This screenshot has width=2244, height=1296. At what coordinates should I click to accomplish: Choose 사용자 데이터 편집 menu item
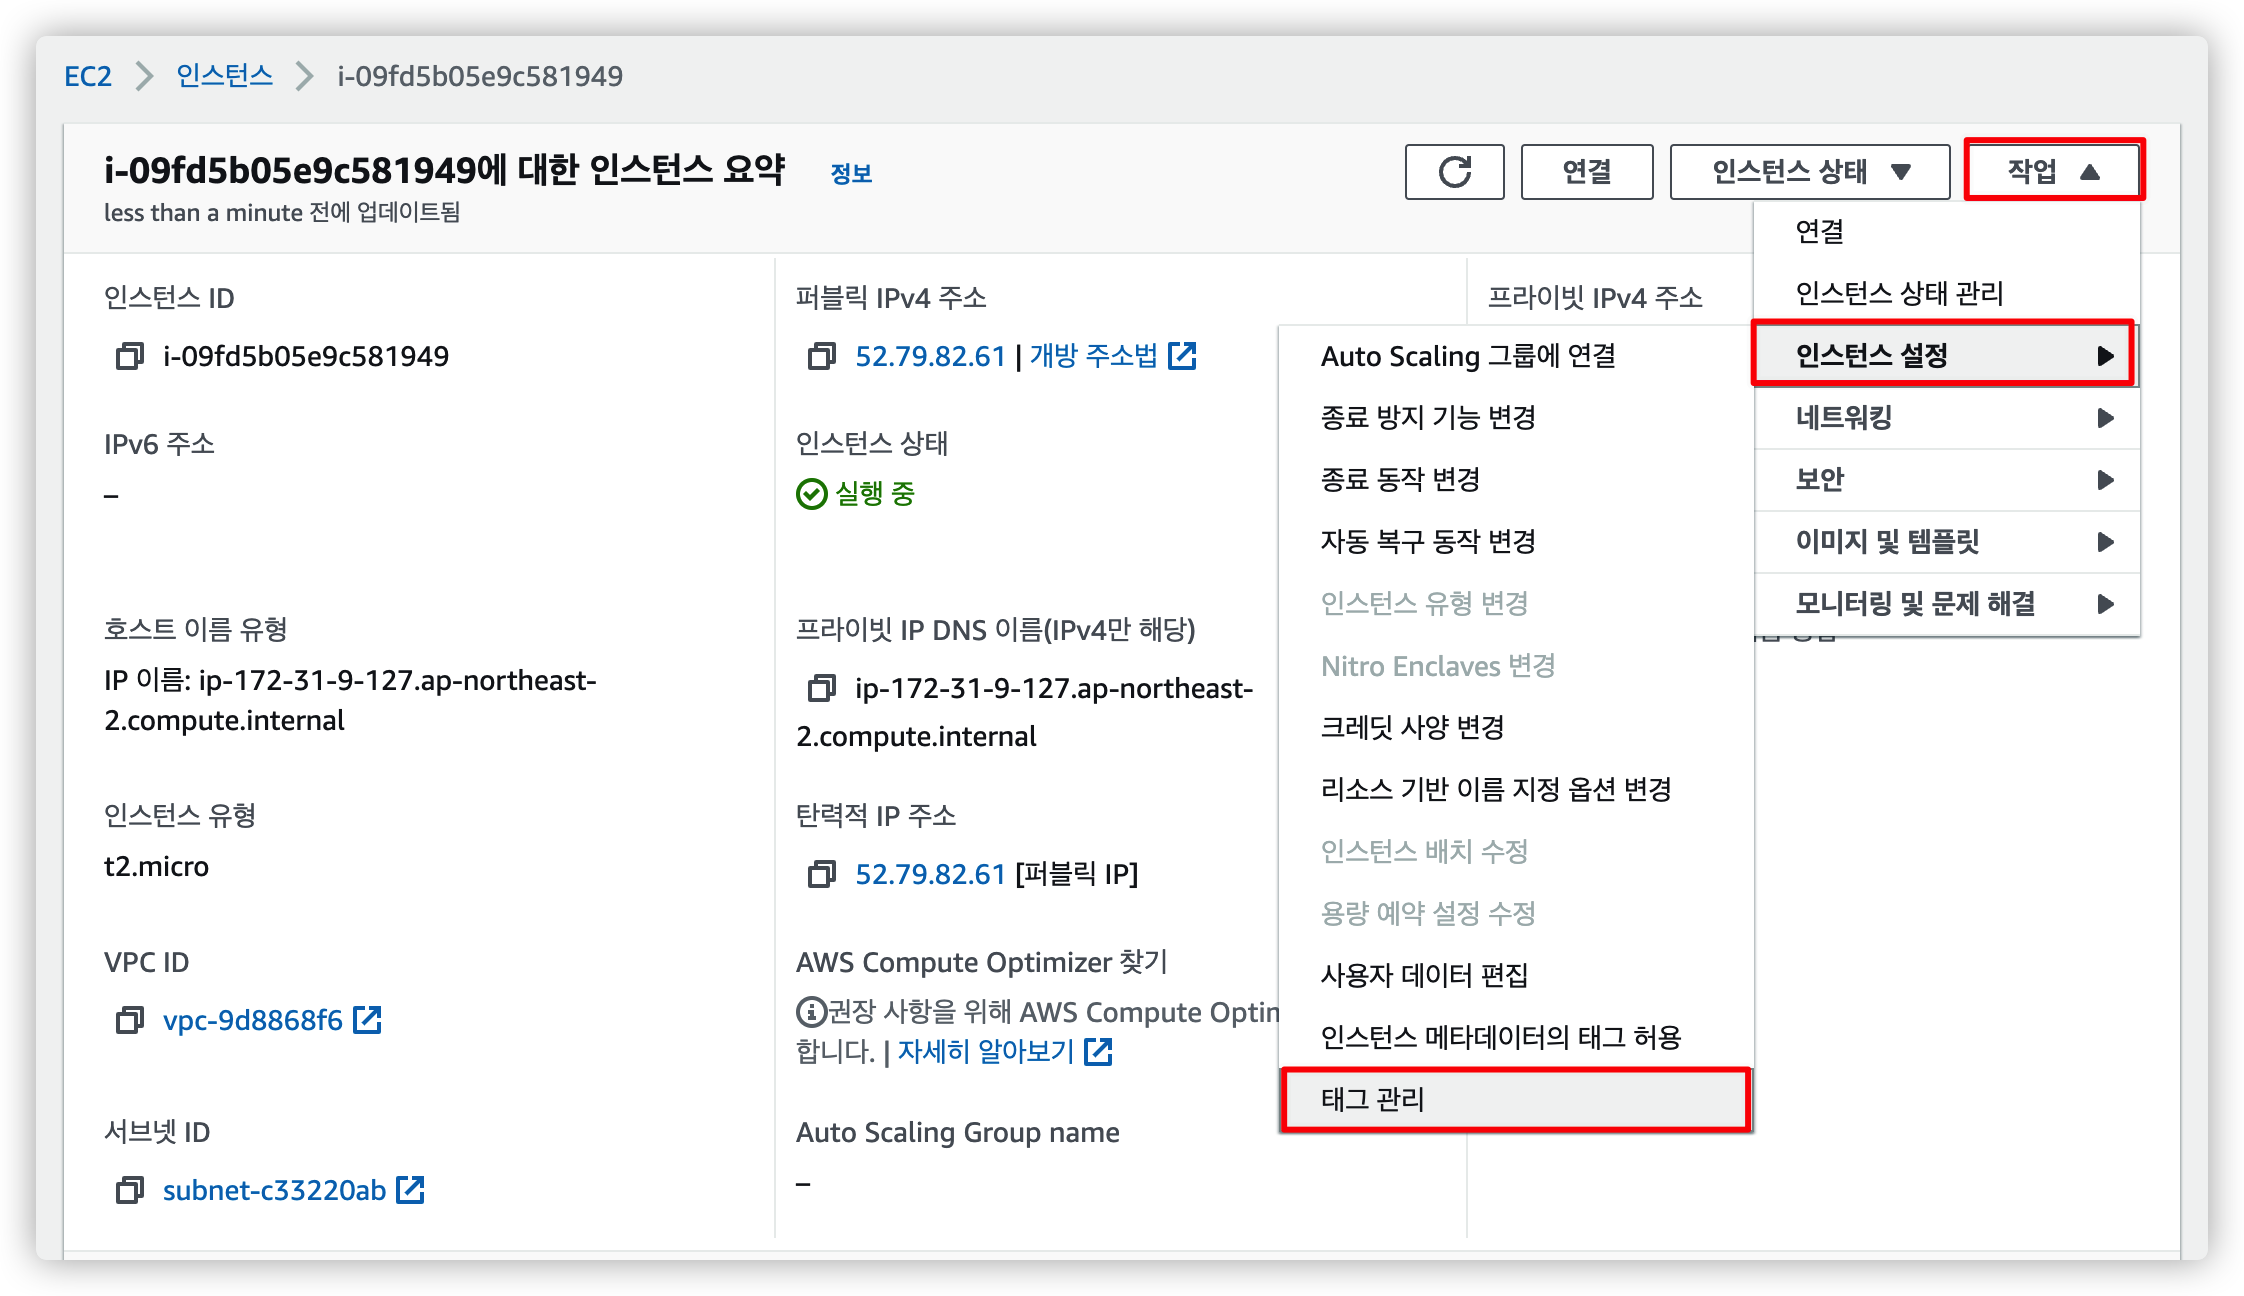[1424, 975]
